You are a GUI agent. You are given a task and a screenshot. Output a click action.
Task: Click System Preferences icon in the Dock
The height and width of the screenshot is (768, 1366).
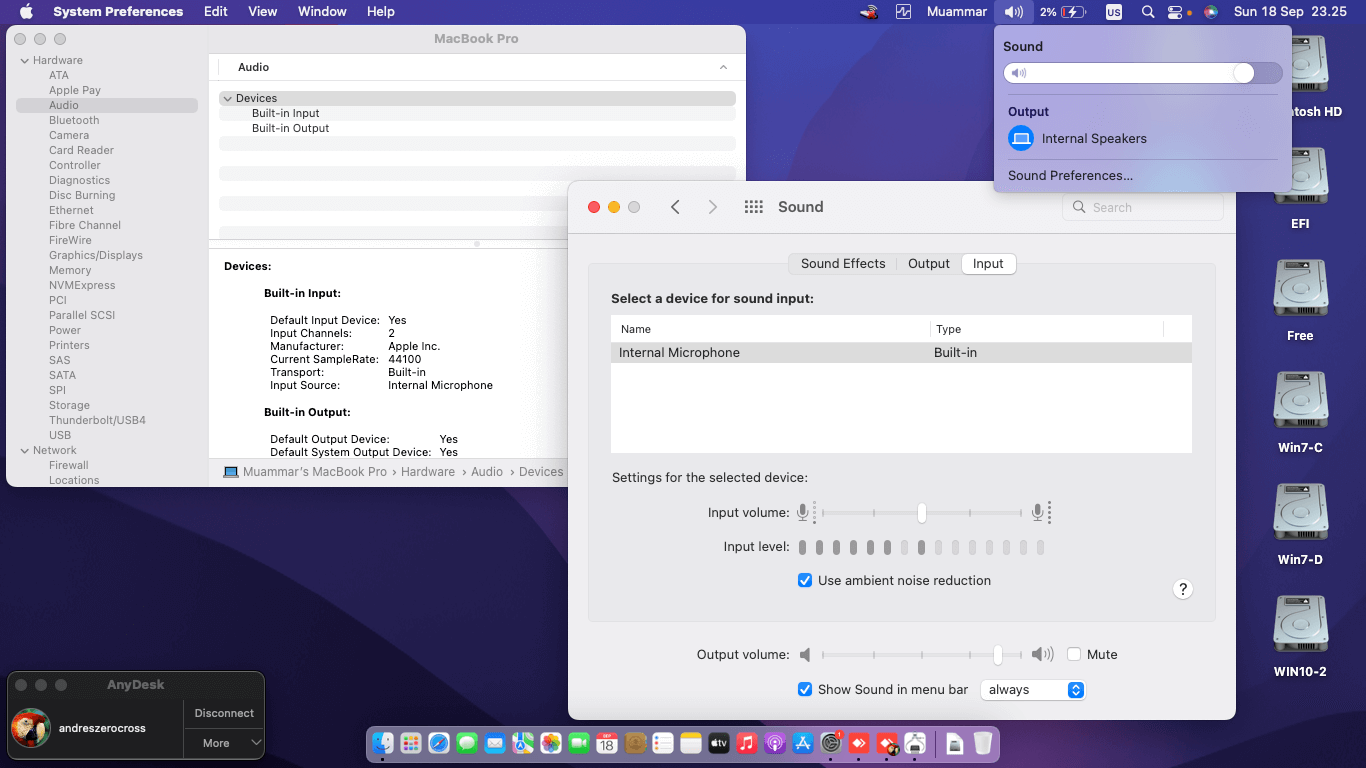[x=831, y=743]
